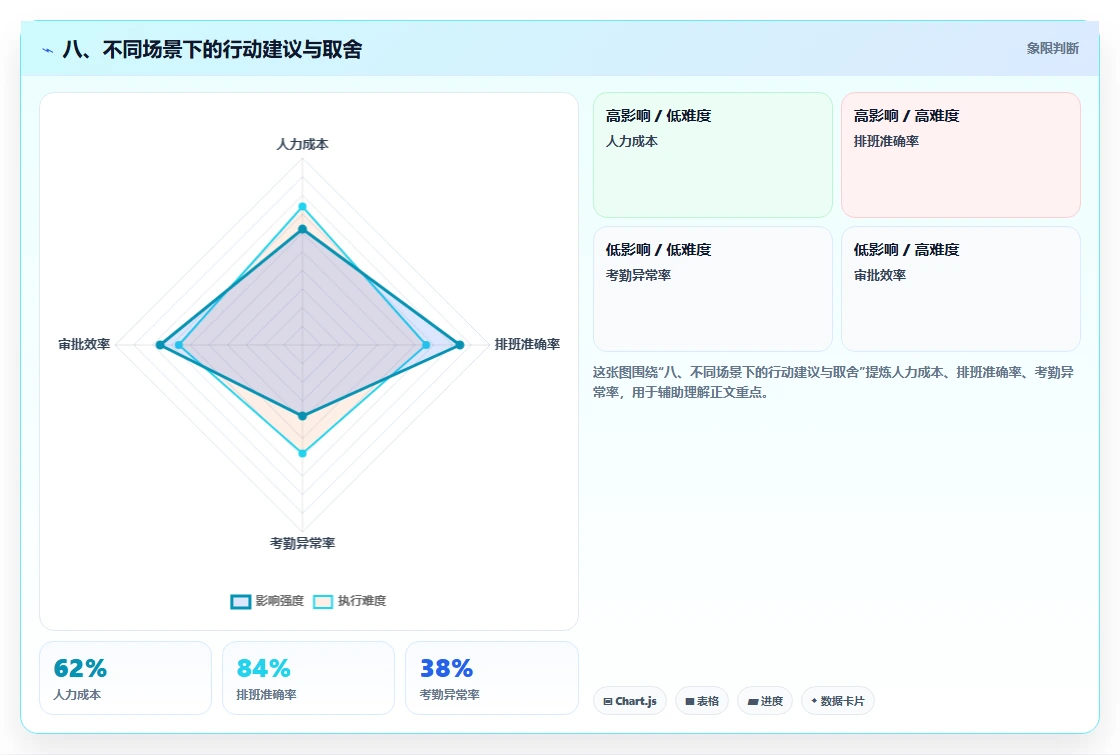Select the 进度 tag chip
This screenshot has width=1120, height=755.
click(x=765, y=701)
